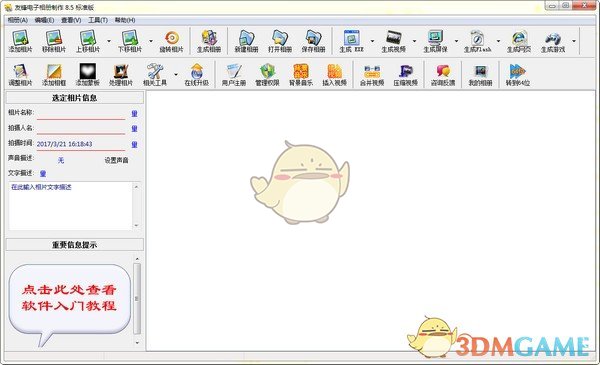This screenshot has height=365, width=600.
Task: Click the 合并视频 (Merge Video) icon
Action: coord(372,75)
